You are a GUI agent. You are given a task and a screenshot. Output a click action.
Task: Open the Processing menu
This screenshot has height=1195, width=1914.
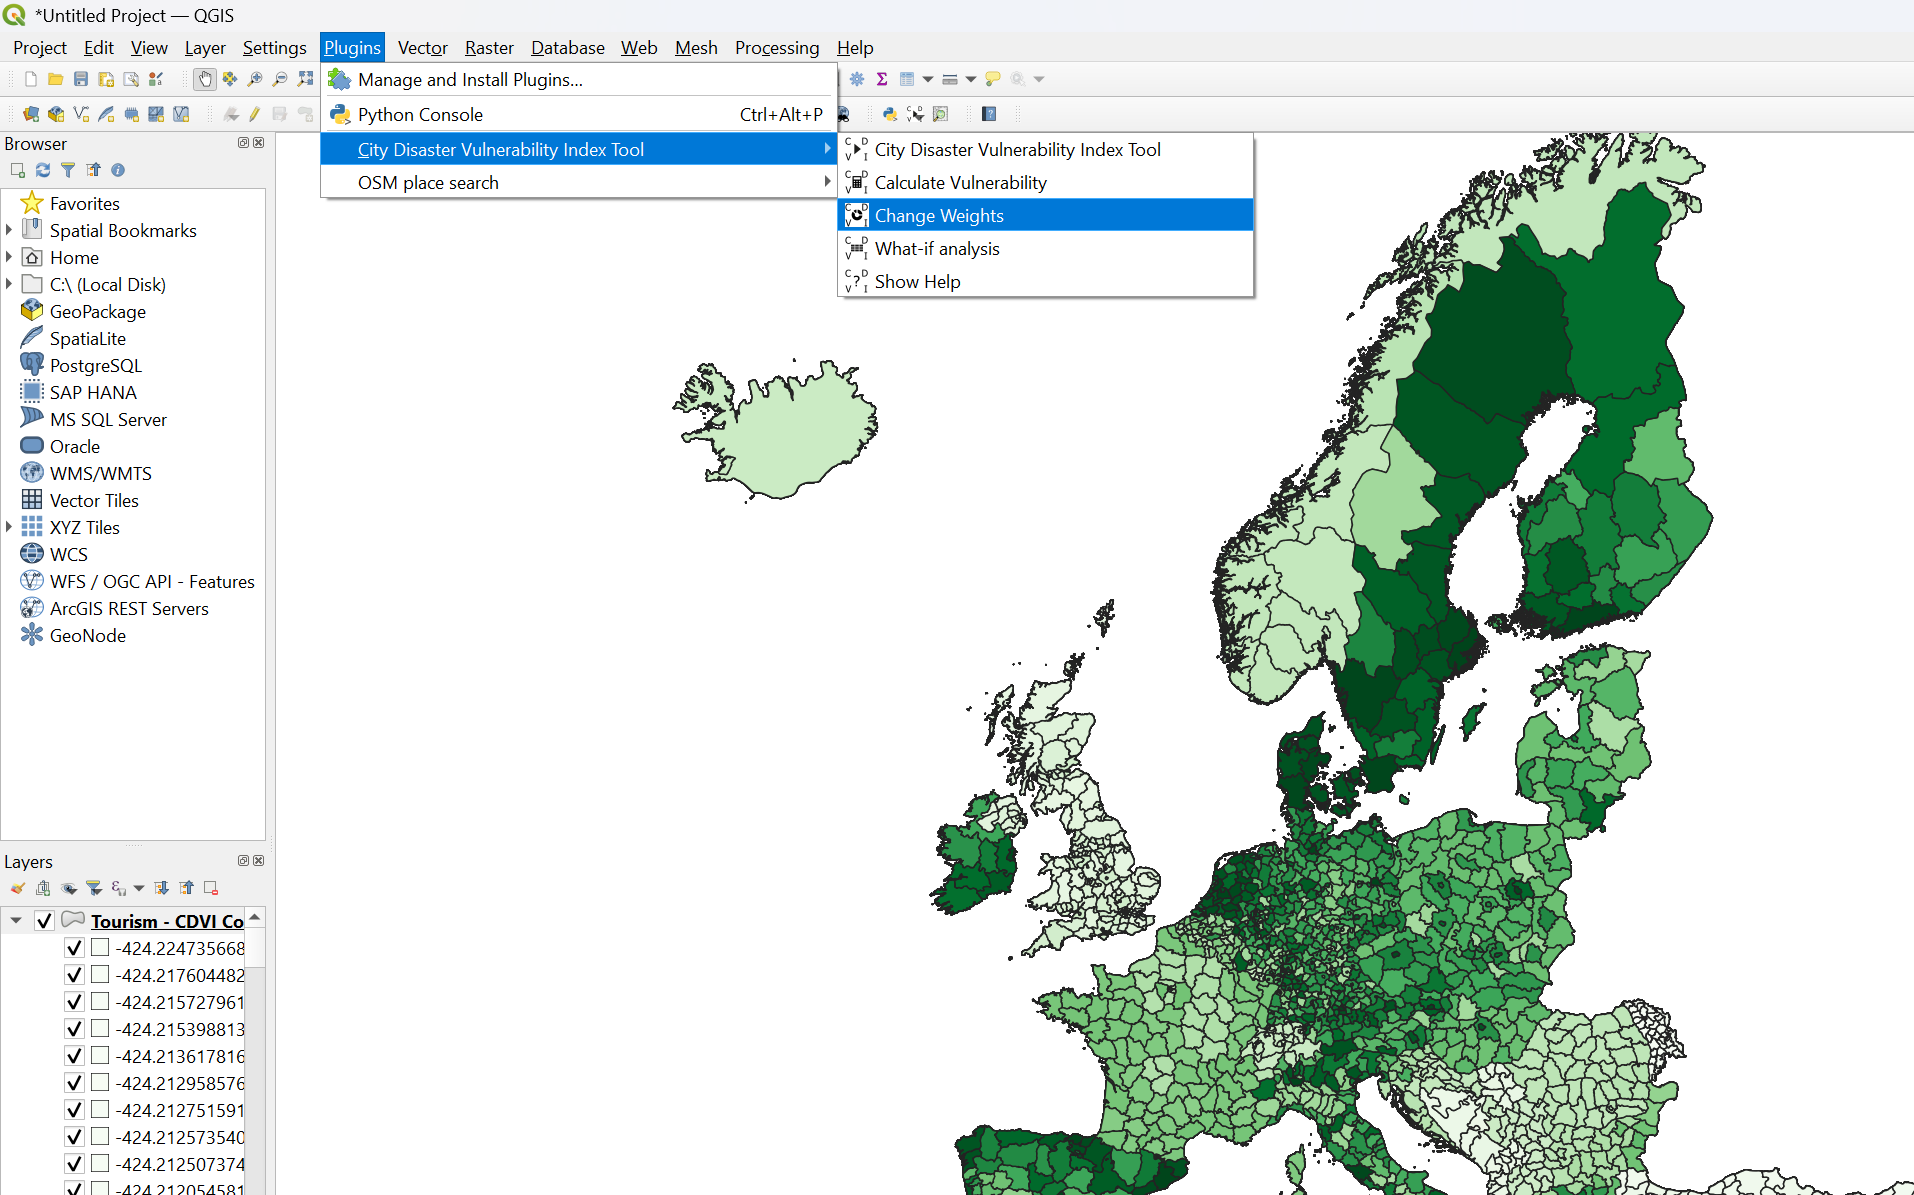click(x=776, y=47)
